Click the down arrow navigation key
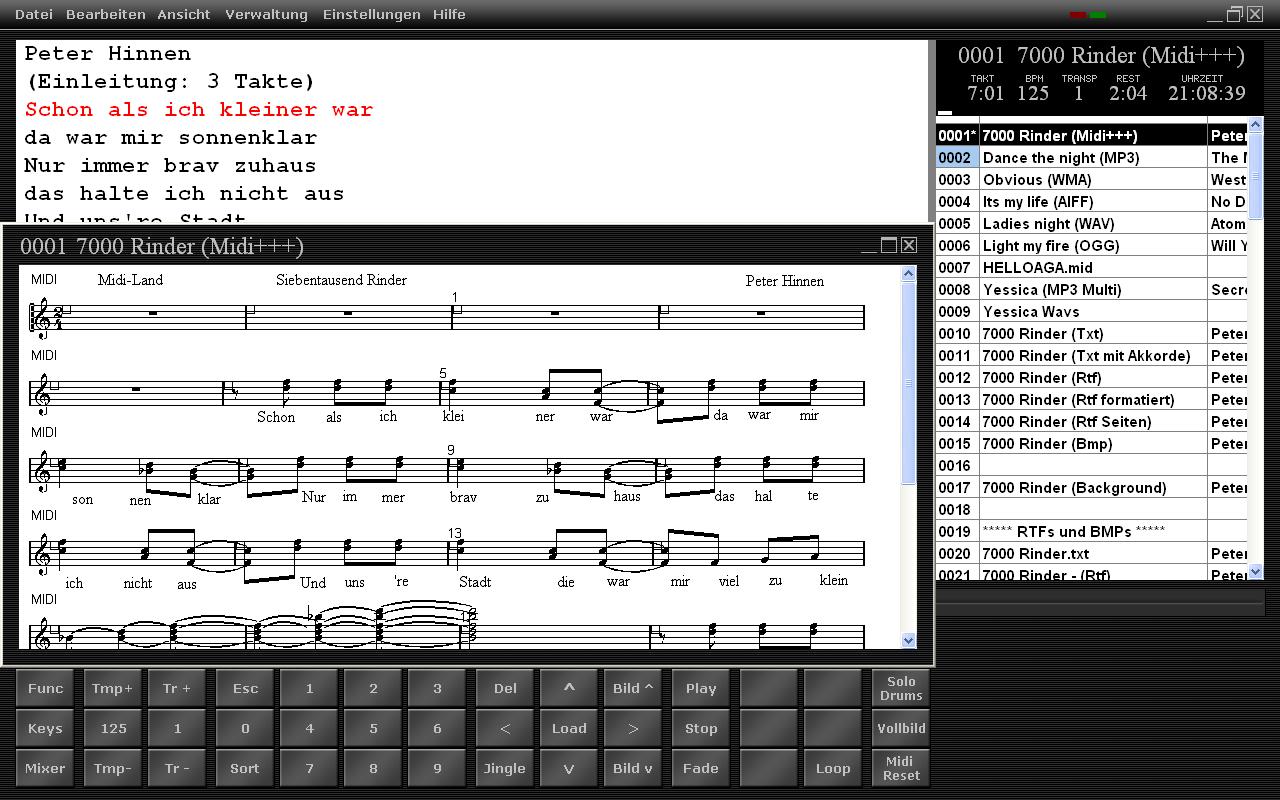Image resolution: width=1280 pixels, height=800 pixels. click(x=569, y=768)
